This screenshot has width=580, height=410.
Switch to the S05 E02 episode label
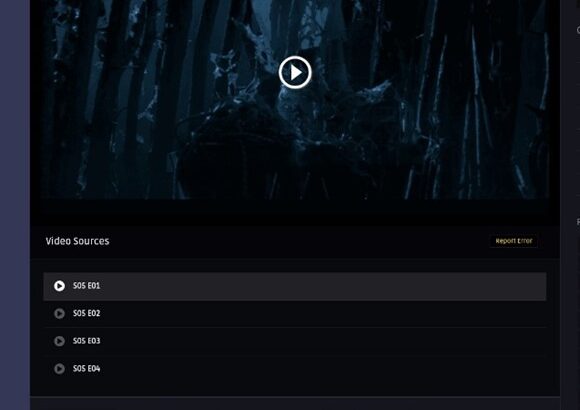coord(87,313)
